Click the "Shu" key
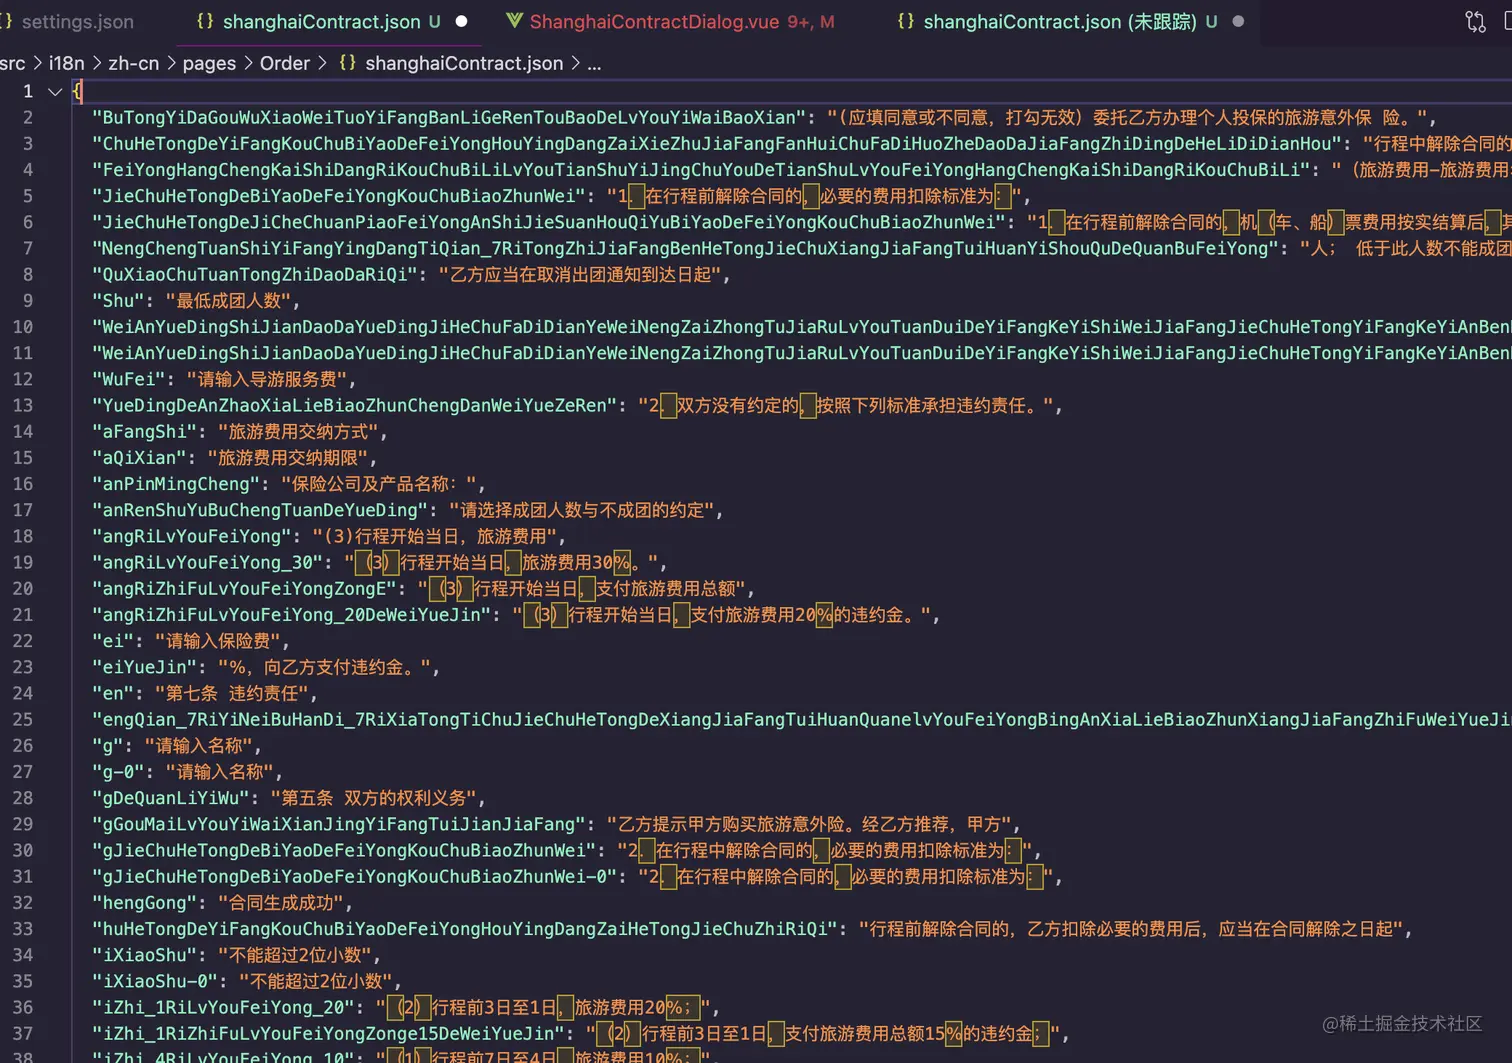This screenshot has height=1063, width=1512. (119, 300)
